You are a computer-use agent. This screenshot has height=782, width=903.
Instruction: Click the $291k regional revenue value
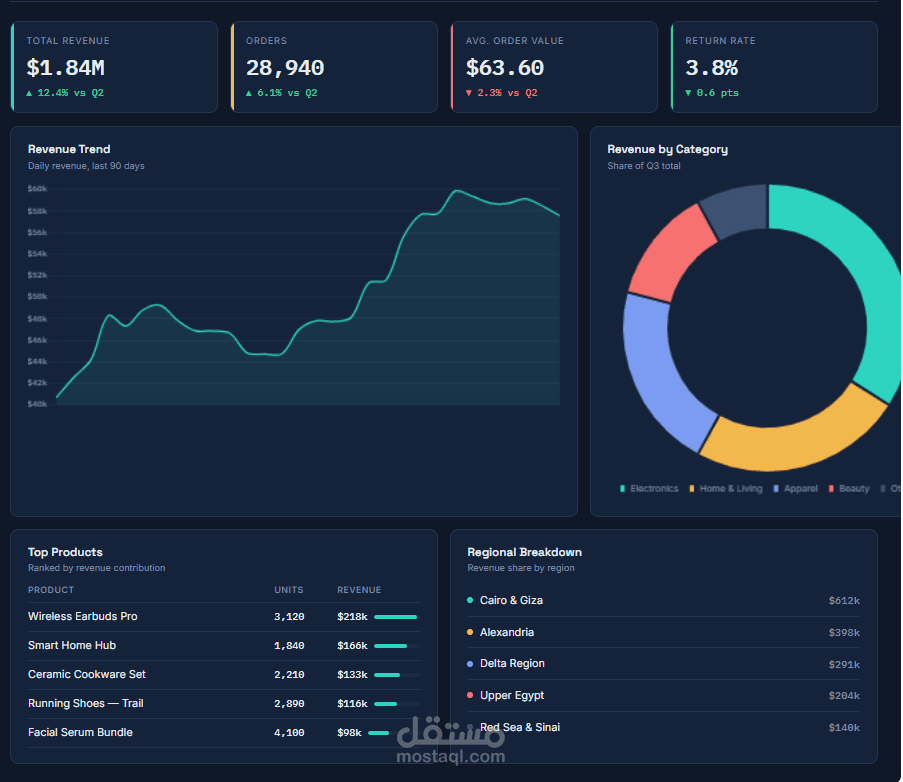click(x=844, y=665)
